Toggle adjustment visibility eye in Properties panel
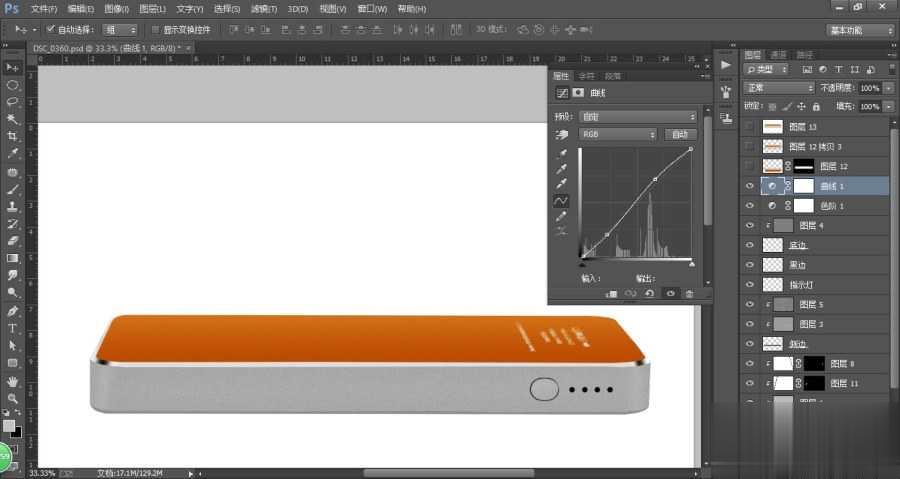900x479 pixels. click(670, 294)
